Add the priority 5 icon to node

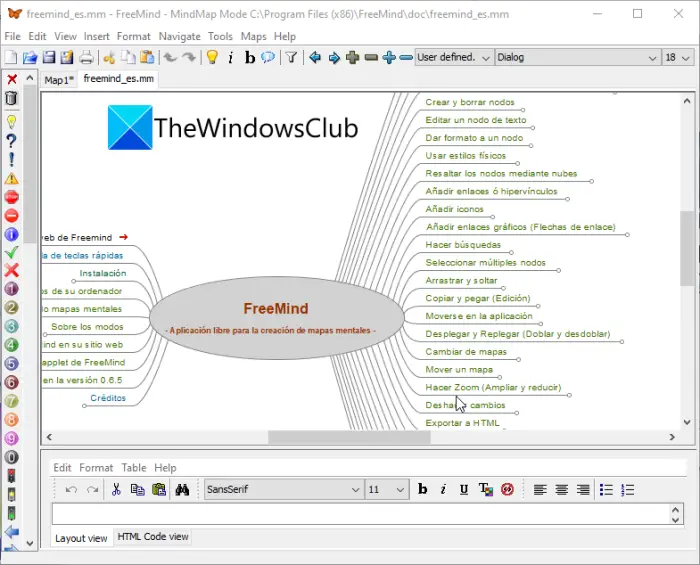(x=12, y=364)
